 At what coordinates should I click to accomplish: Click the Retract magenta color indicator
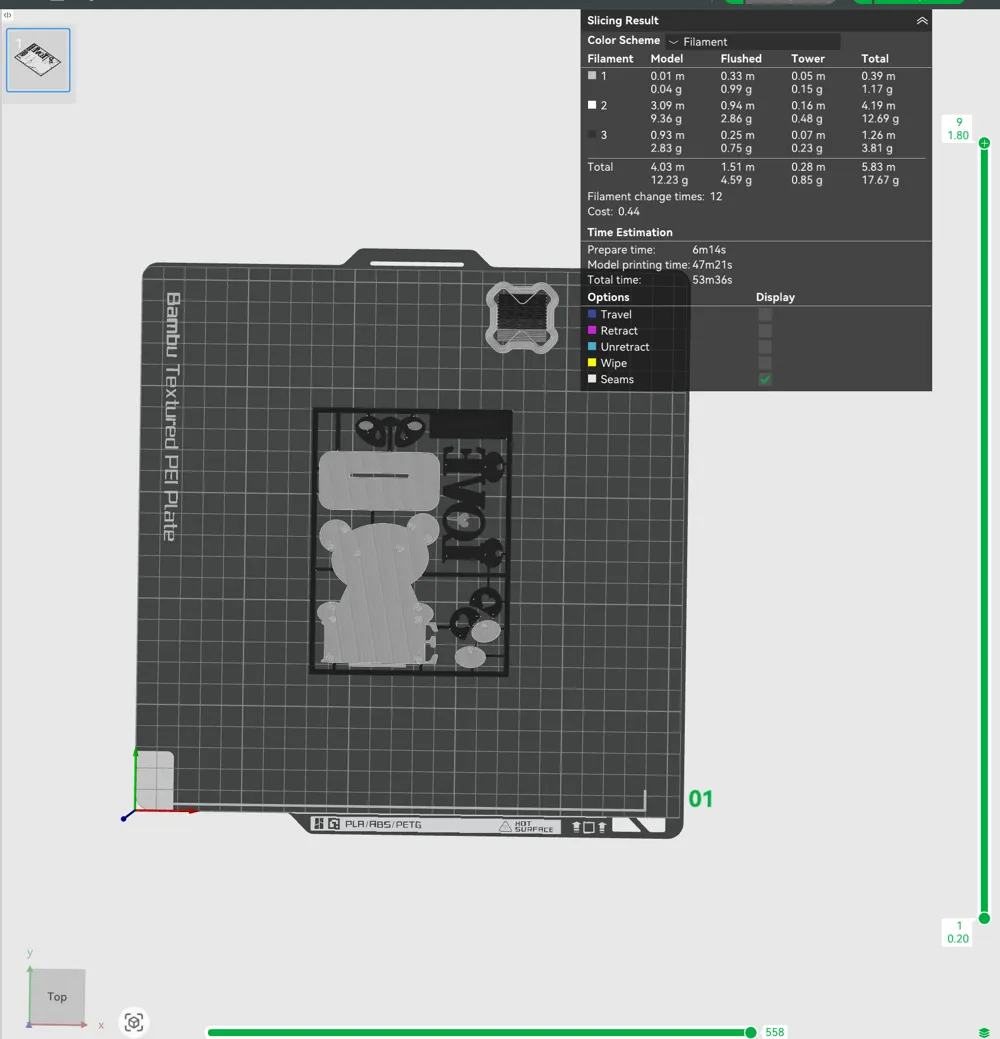(x=593, y=330)
